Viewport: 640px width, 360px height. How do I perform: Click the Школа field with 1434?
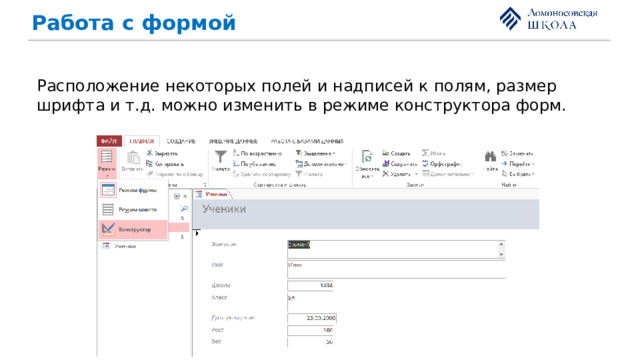[310, 286]
